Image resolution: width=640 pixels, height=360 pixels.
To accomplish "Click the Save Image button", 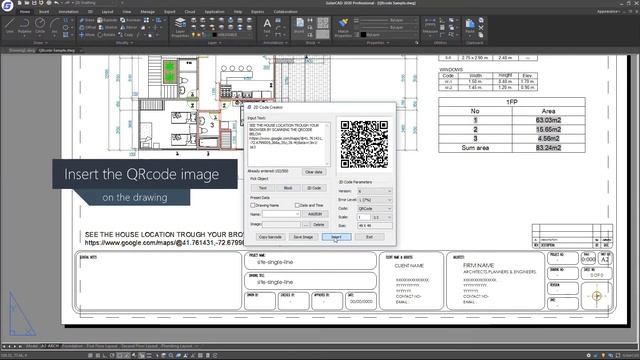I will pos(303,237).
